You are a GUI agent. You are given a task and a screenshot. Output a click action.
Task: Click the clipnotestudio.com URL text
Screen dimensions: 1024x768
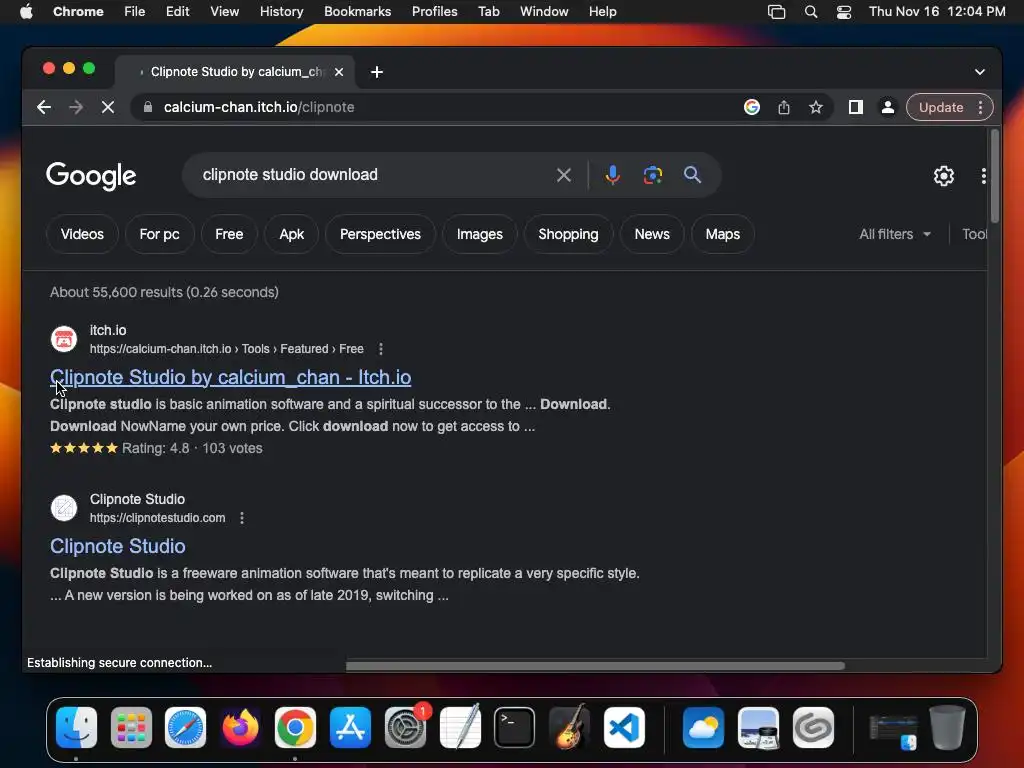tap(157, 518)
